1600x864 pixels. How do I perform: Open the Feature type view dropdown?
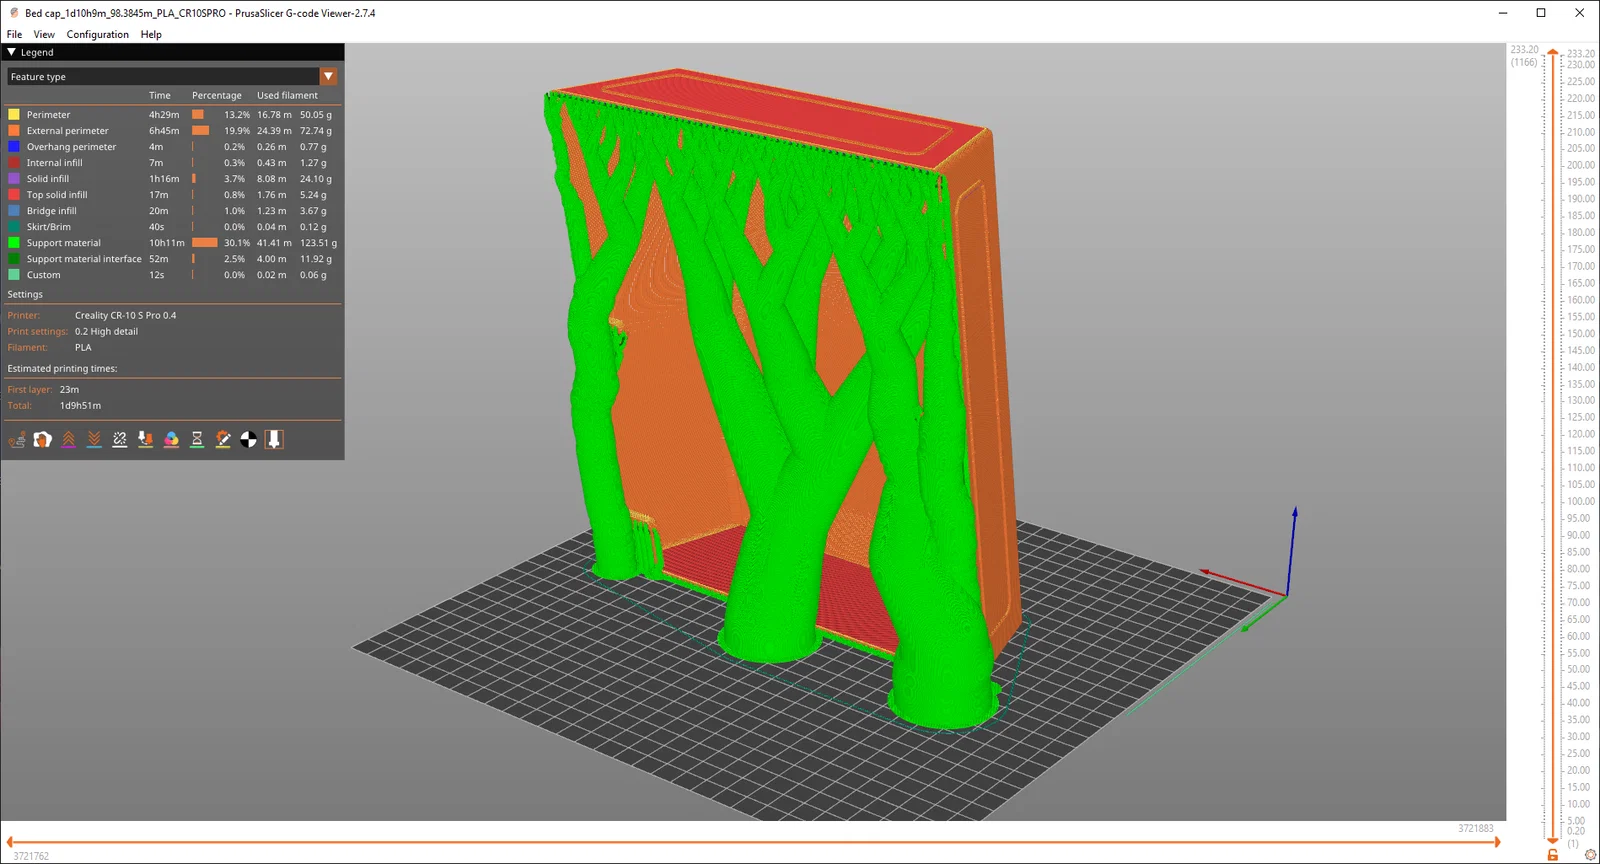(x=172, y=76)
